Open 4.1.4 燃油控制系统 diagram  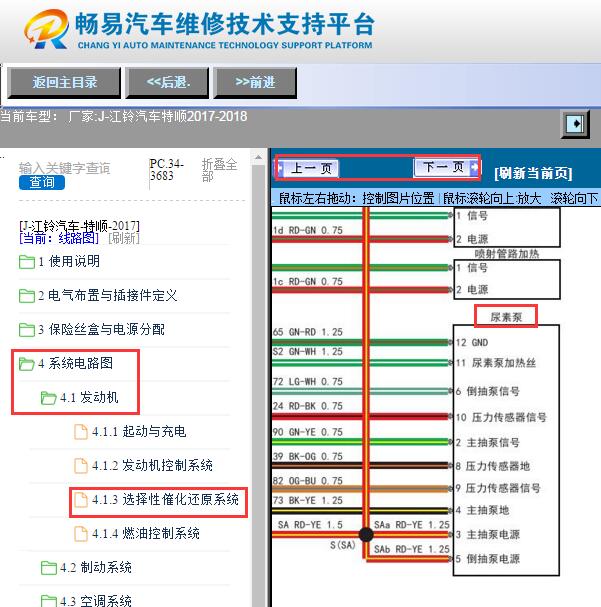tap(146, 533)
